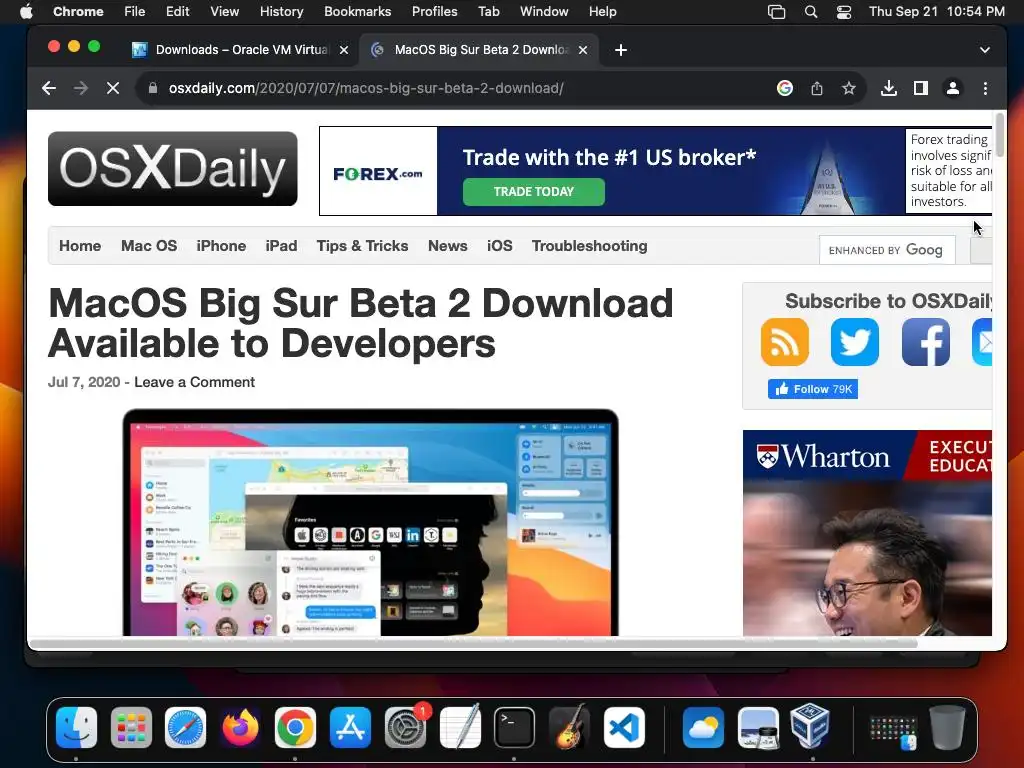Open the iOS nav link
Screen dimensions: 1024x768
[500, 246]
